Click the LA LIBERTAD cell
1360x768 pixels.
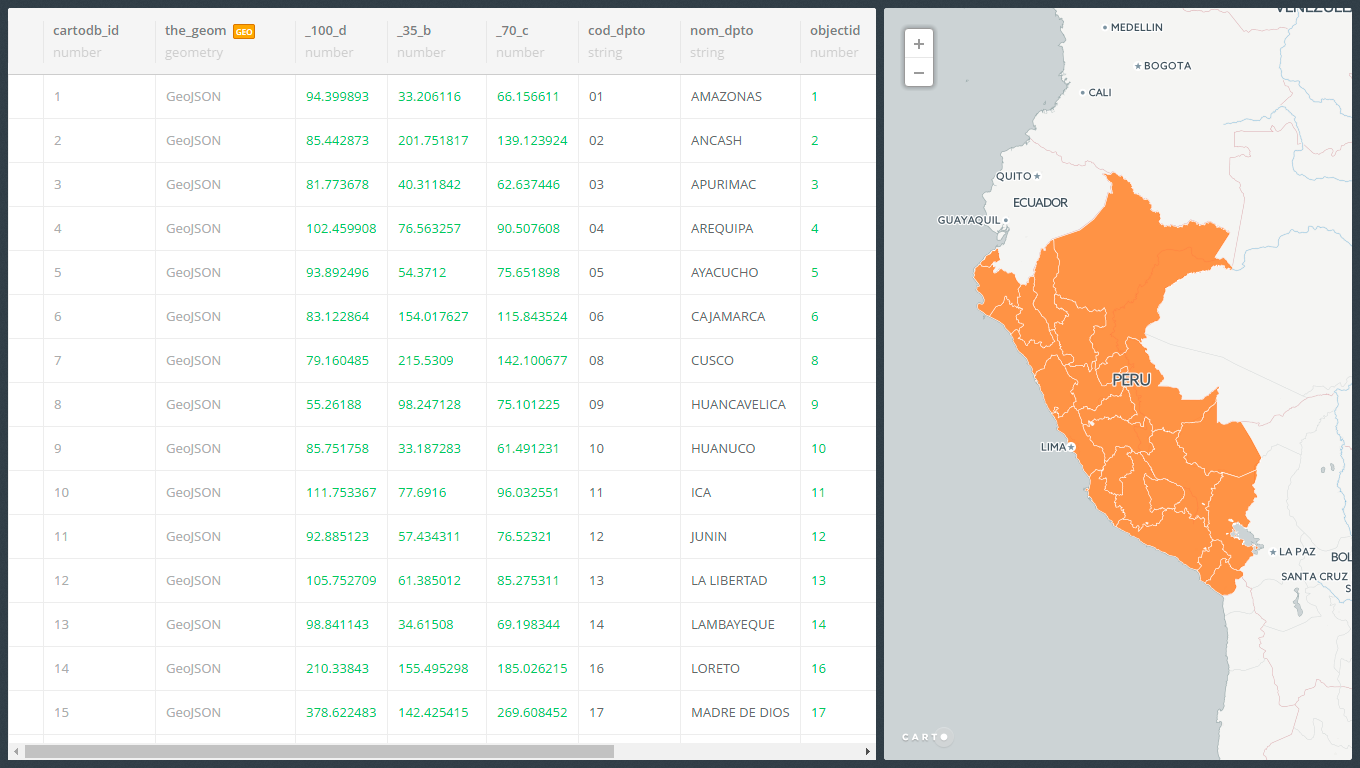coord(729,581)
